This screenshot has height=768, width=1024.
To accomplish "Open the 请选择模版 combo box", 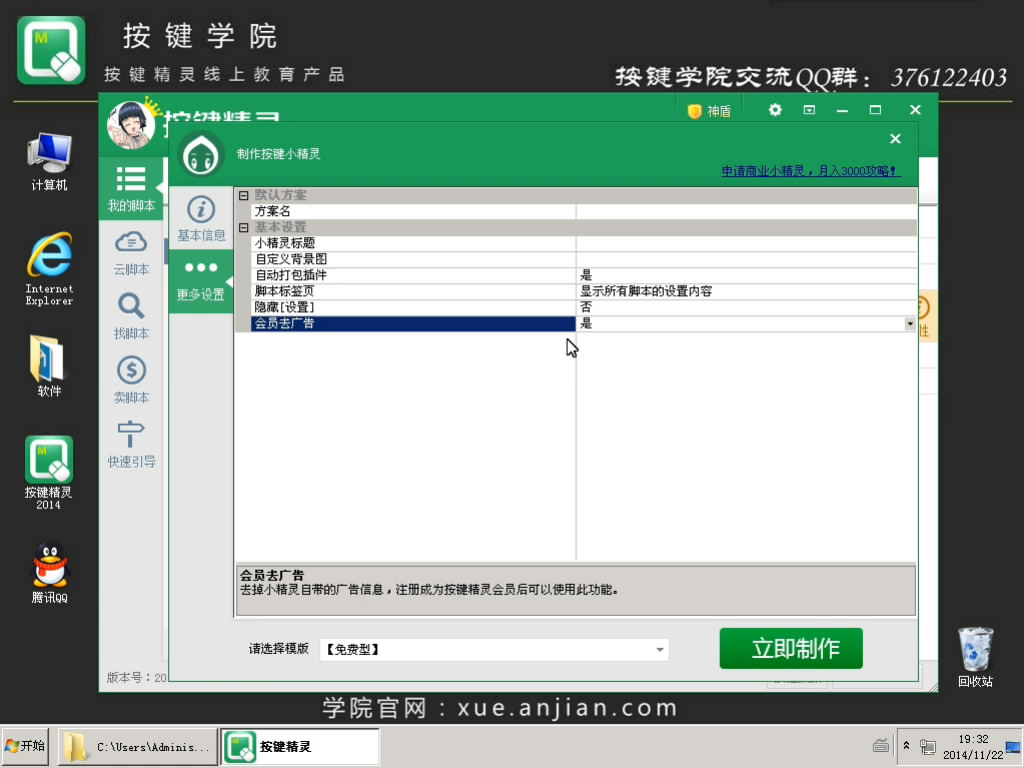I will click(494, 649).
